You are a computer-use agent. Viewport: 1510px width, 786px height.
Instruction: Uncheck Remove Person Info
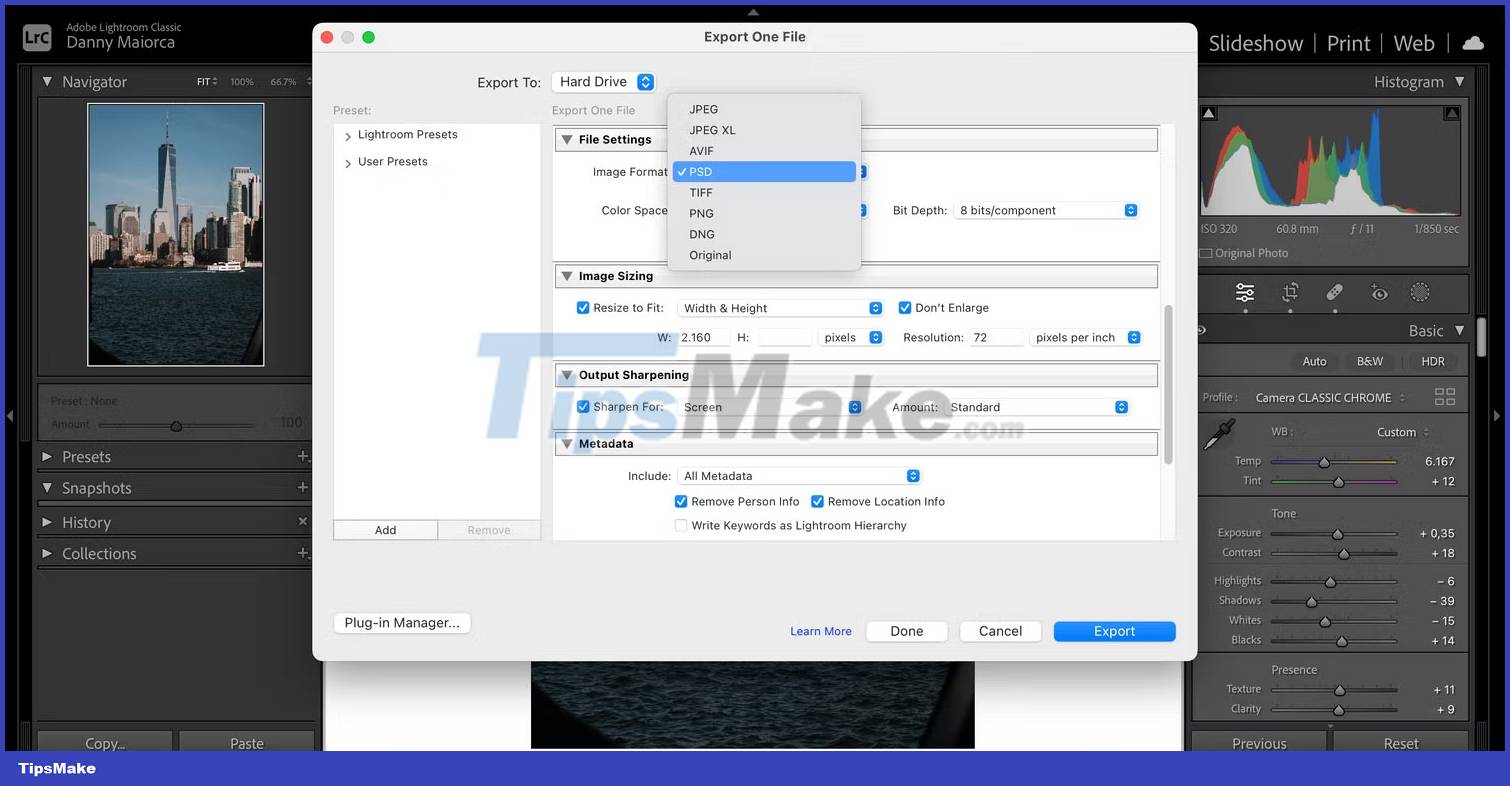(x=681, y=501)
